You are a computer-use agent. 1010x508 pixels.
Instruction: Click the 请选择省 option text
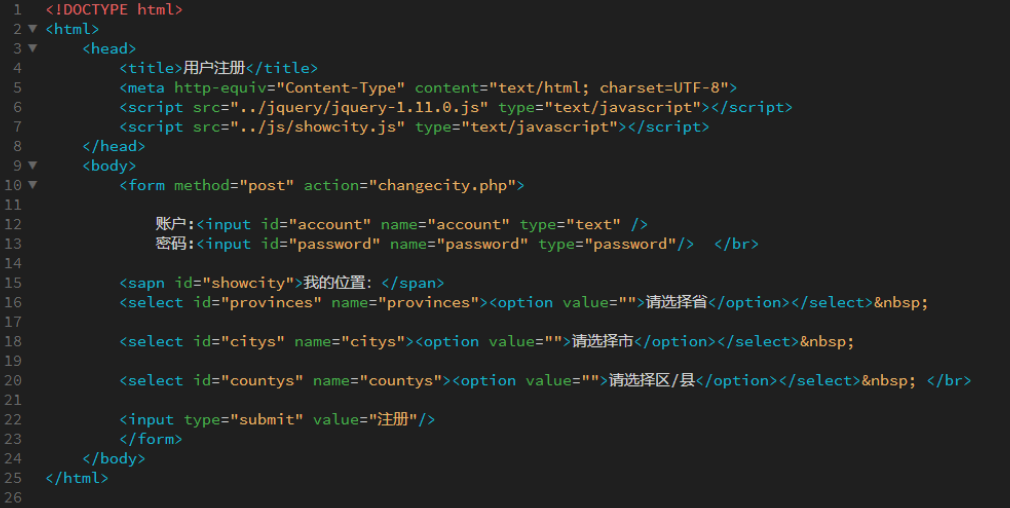[677, 302]
